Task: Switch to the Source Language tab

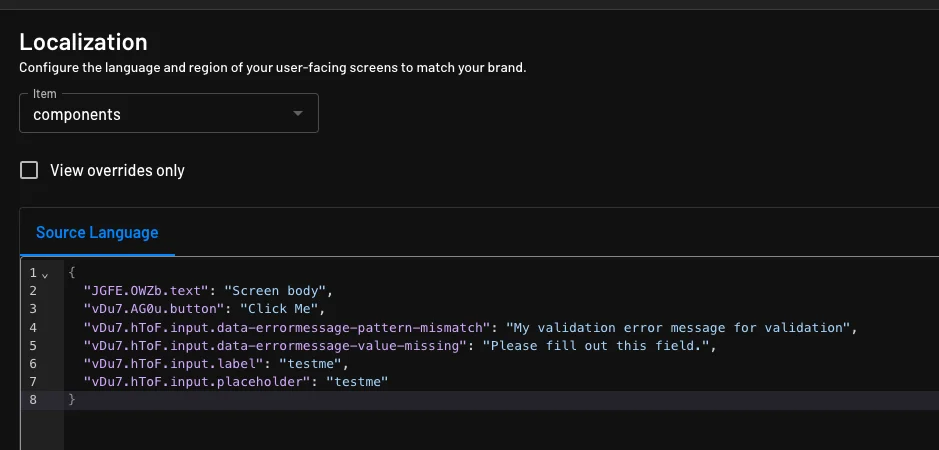Action: [97, 232]
